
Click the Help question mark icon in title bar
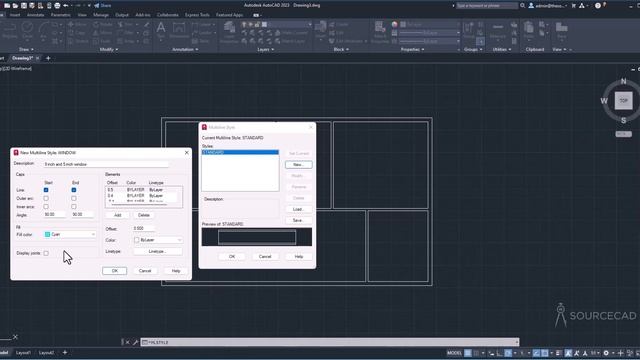(x=598, y=6)
